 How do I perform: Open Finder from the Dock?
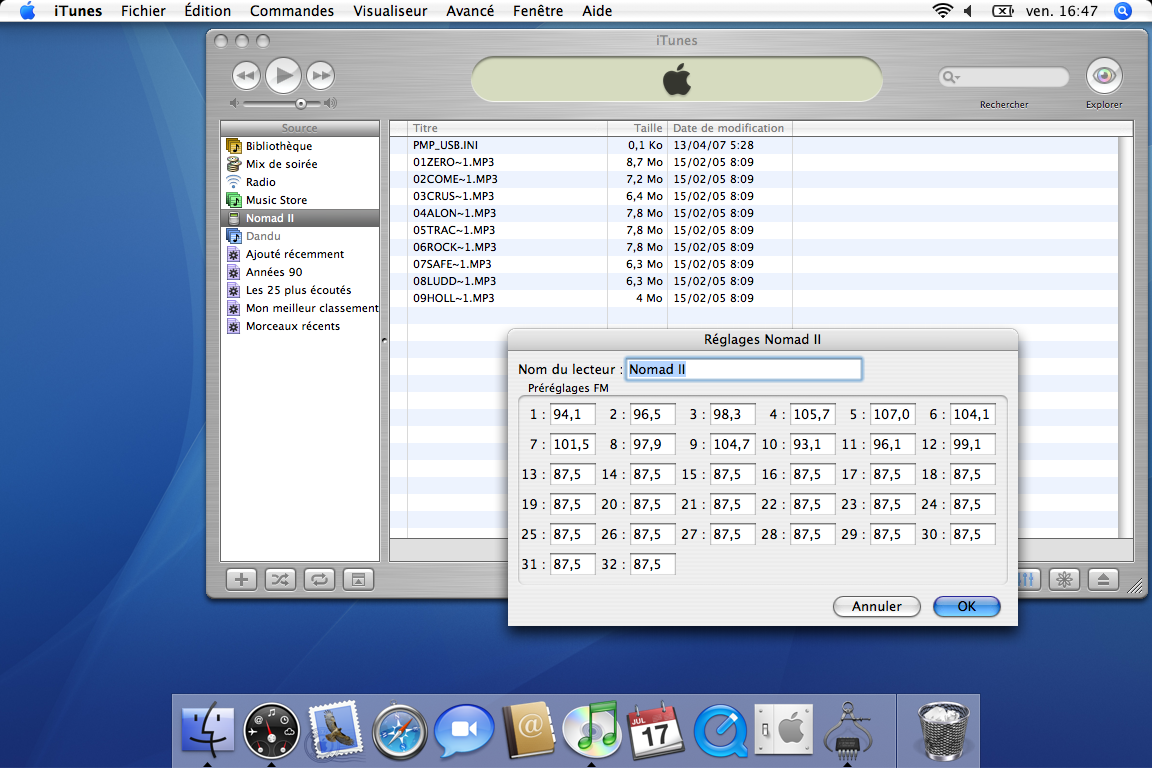208,730
